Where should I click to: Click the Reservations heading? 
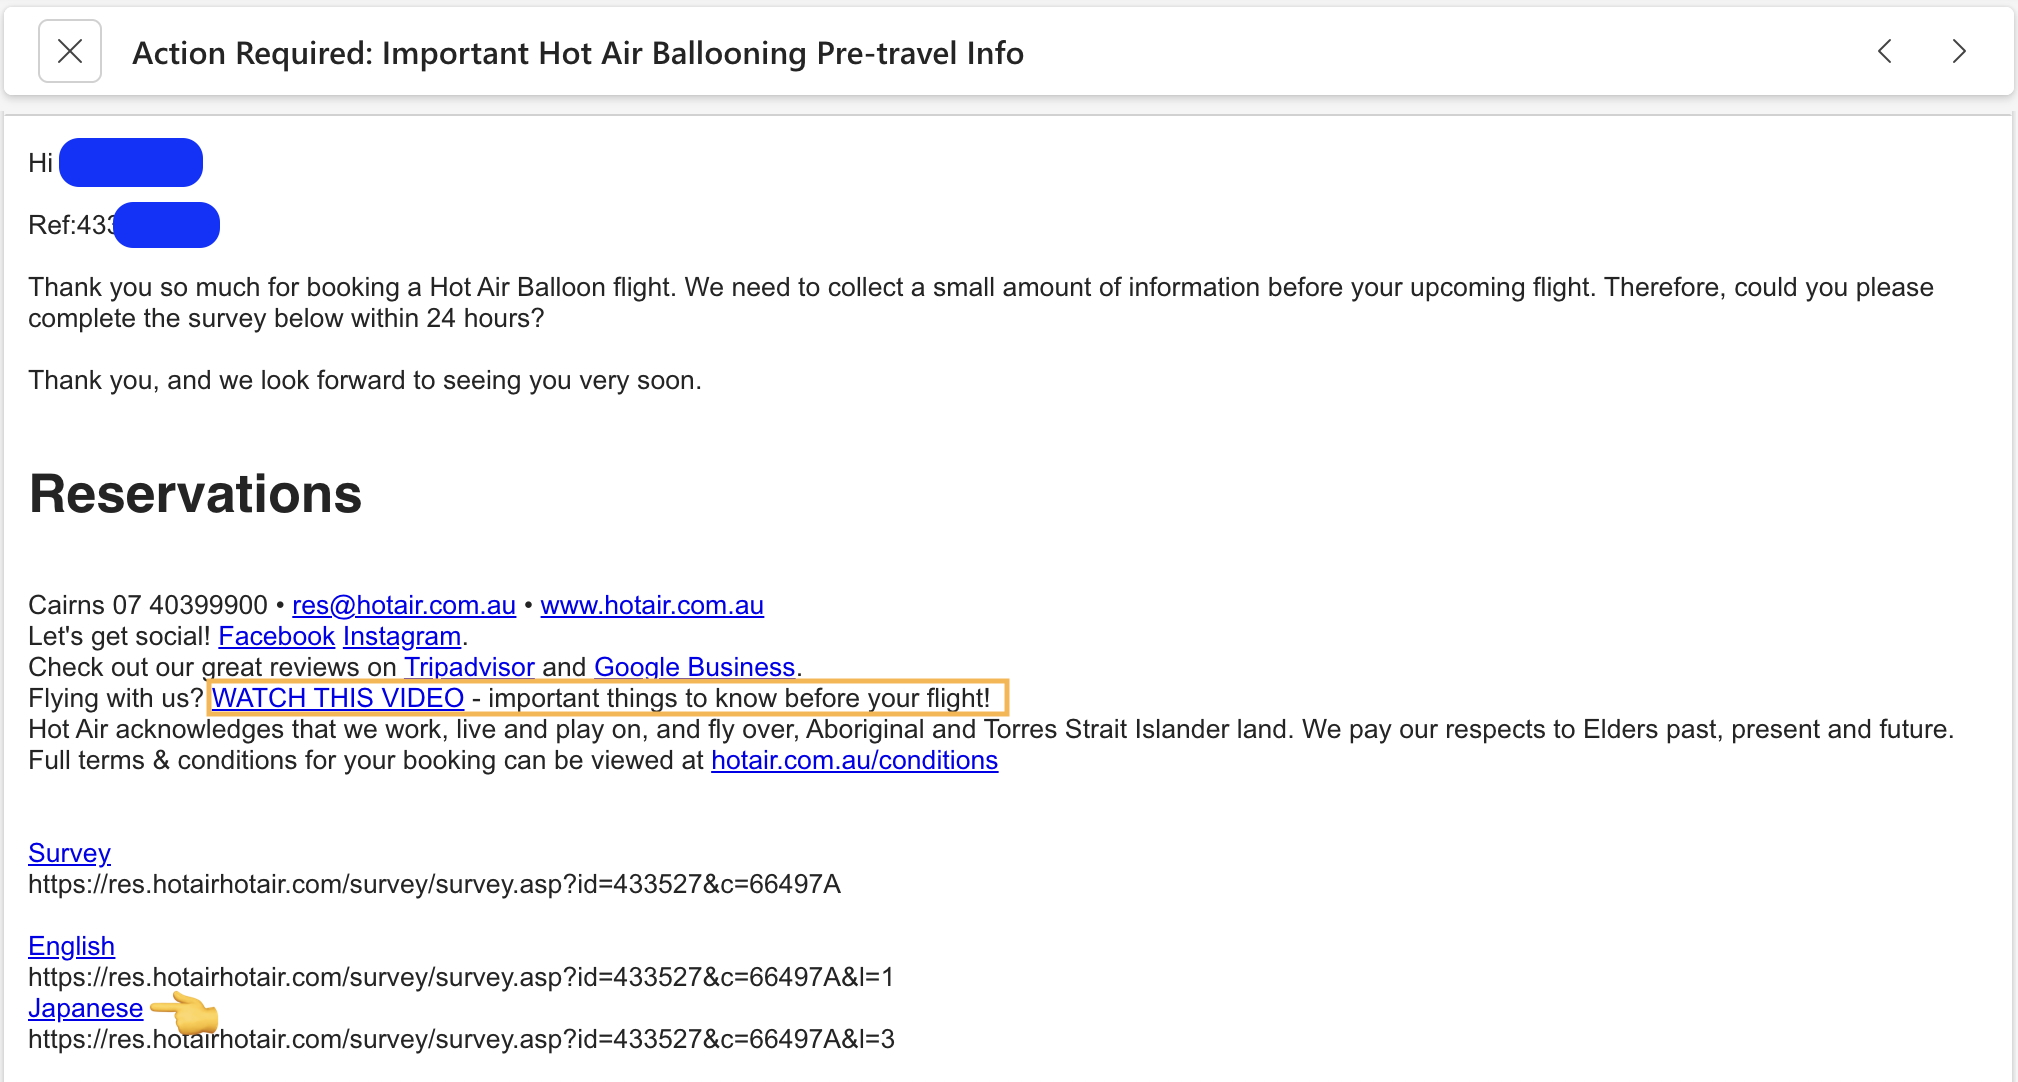[x=195, y=494]
